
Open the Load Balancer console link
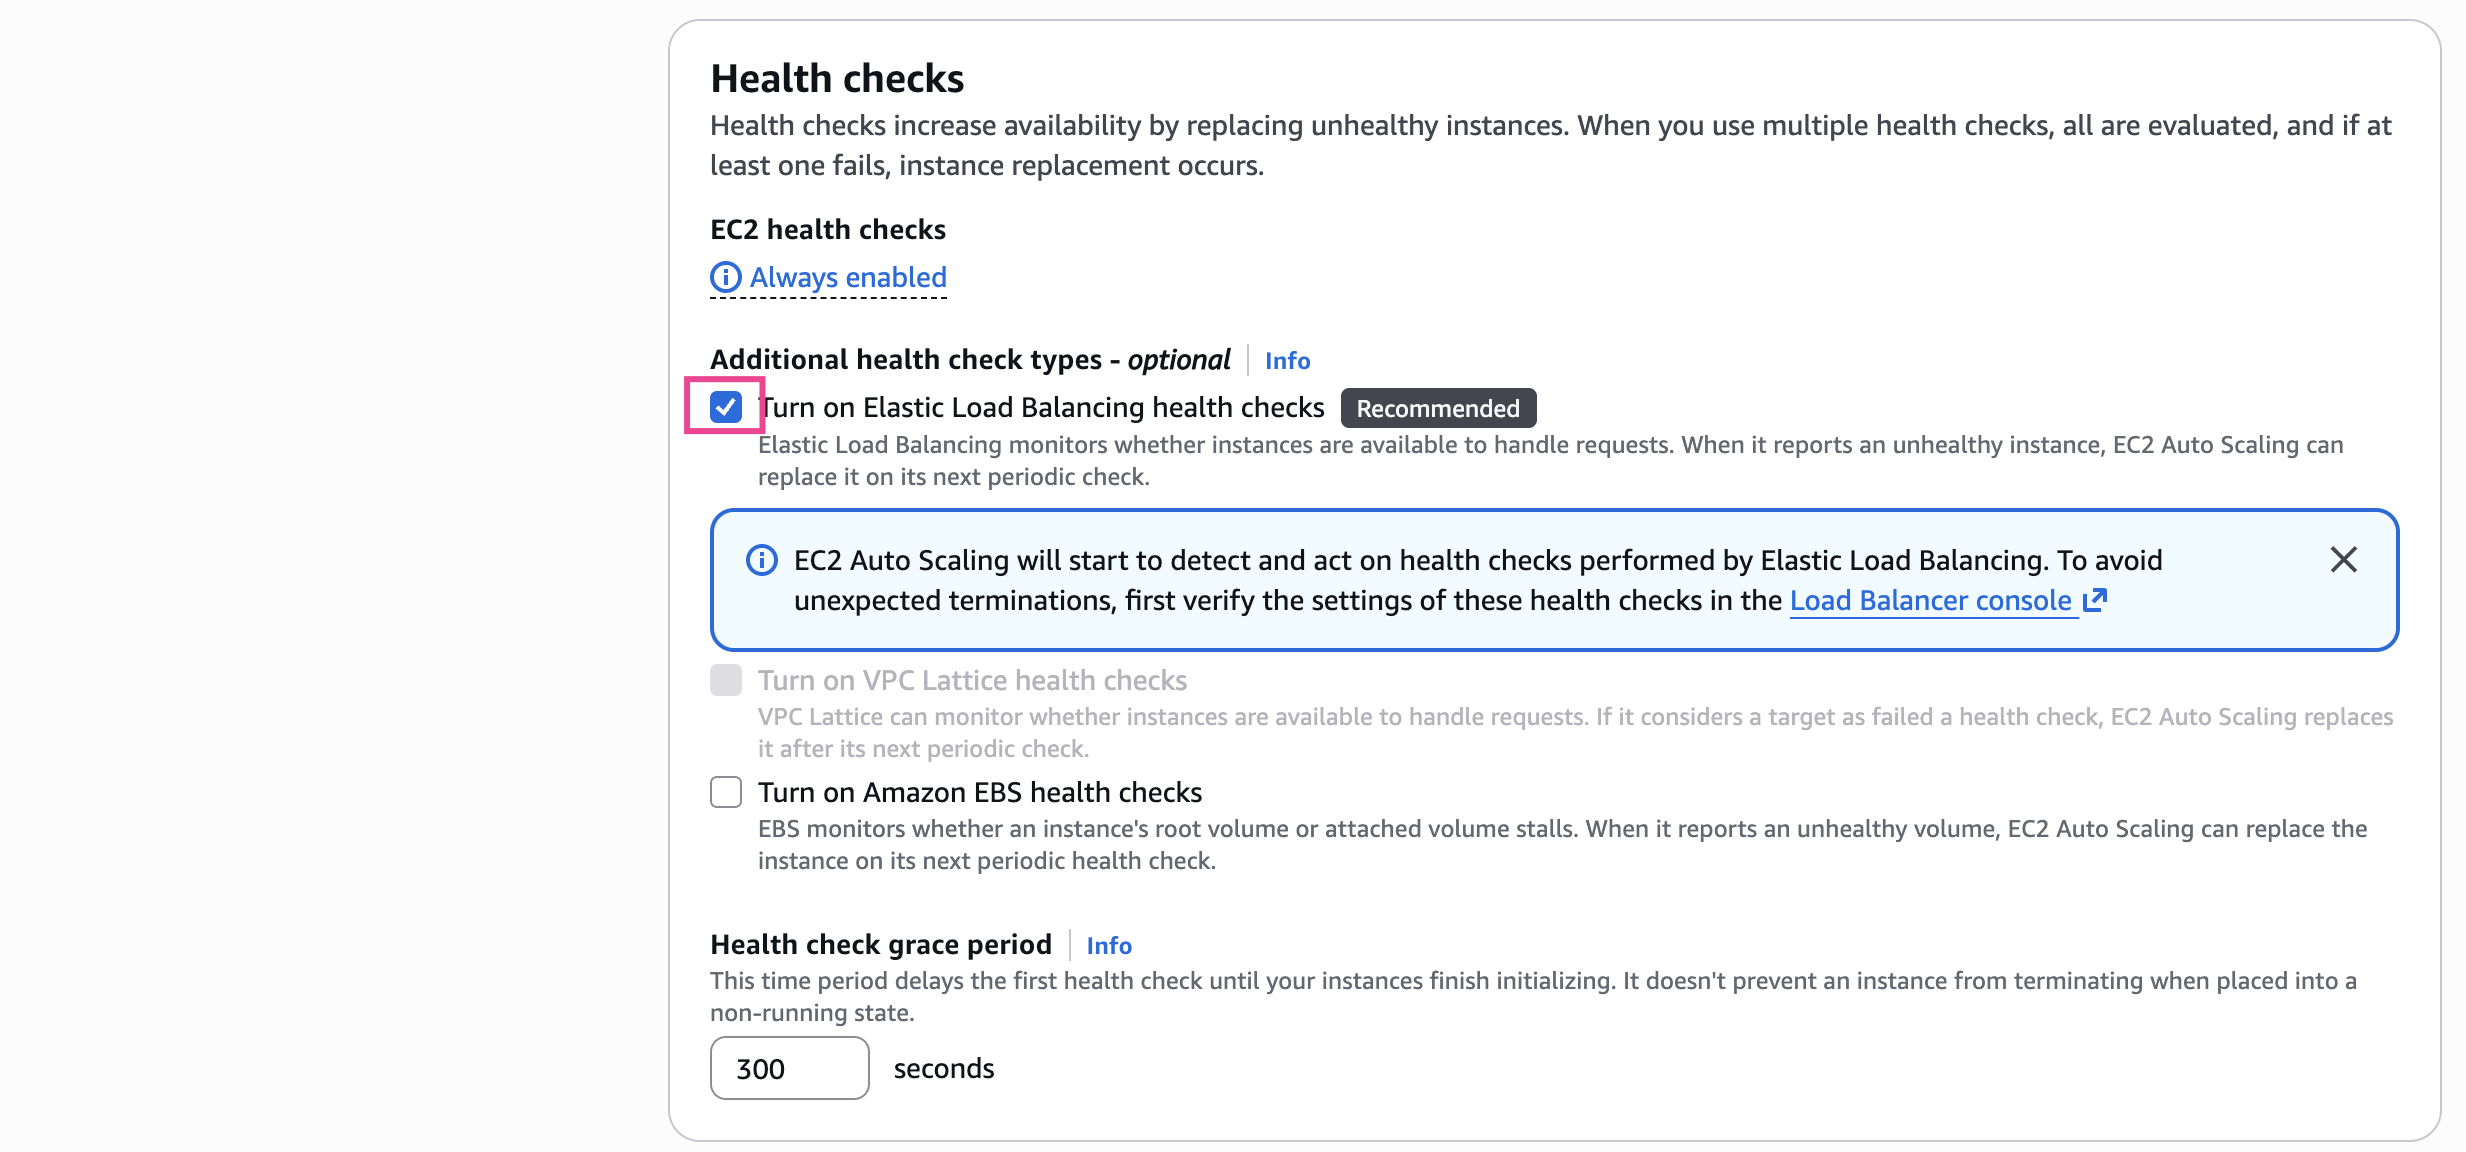click(x=1930, y=600)
